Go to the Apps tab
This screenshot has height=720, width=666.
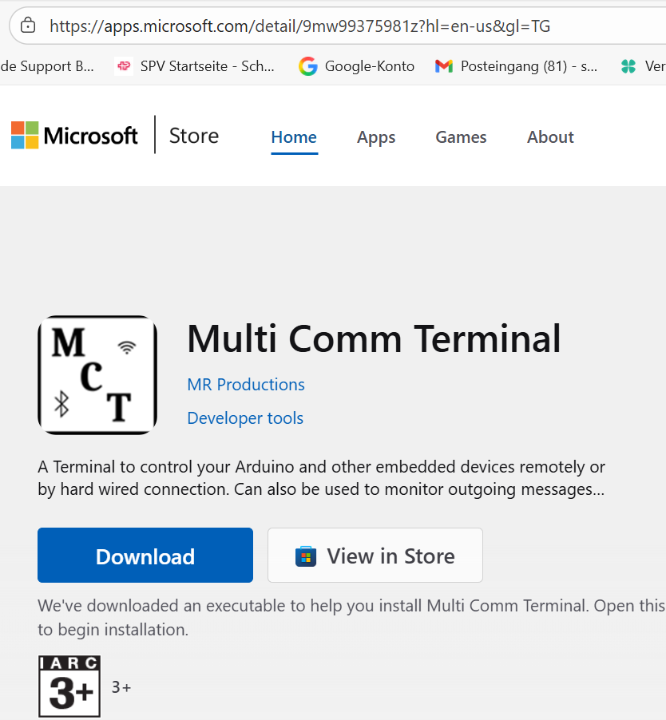[376, 137]
